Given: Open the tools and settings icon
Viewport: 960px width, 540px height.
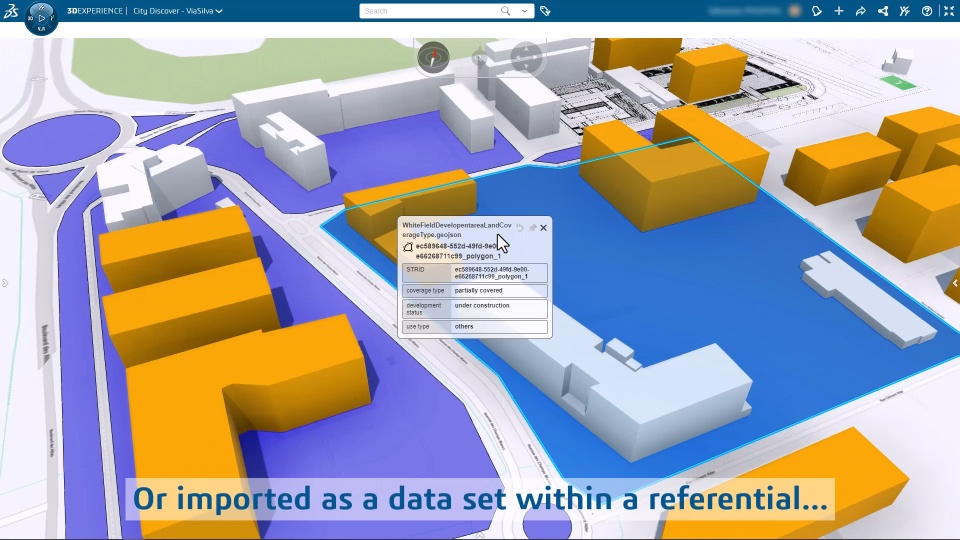Looking at the screenshot, I should (905, 11).
